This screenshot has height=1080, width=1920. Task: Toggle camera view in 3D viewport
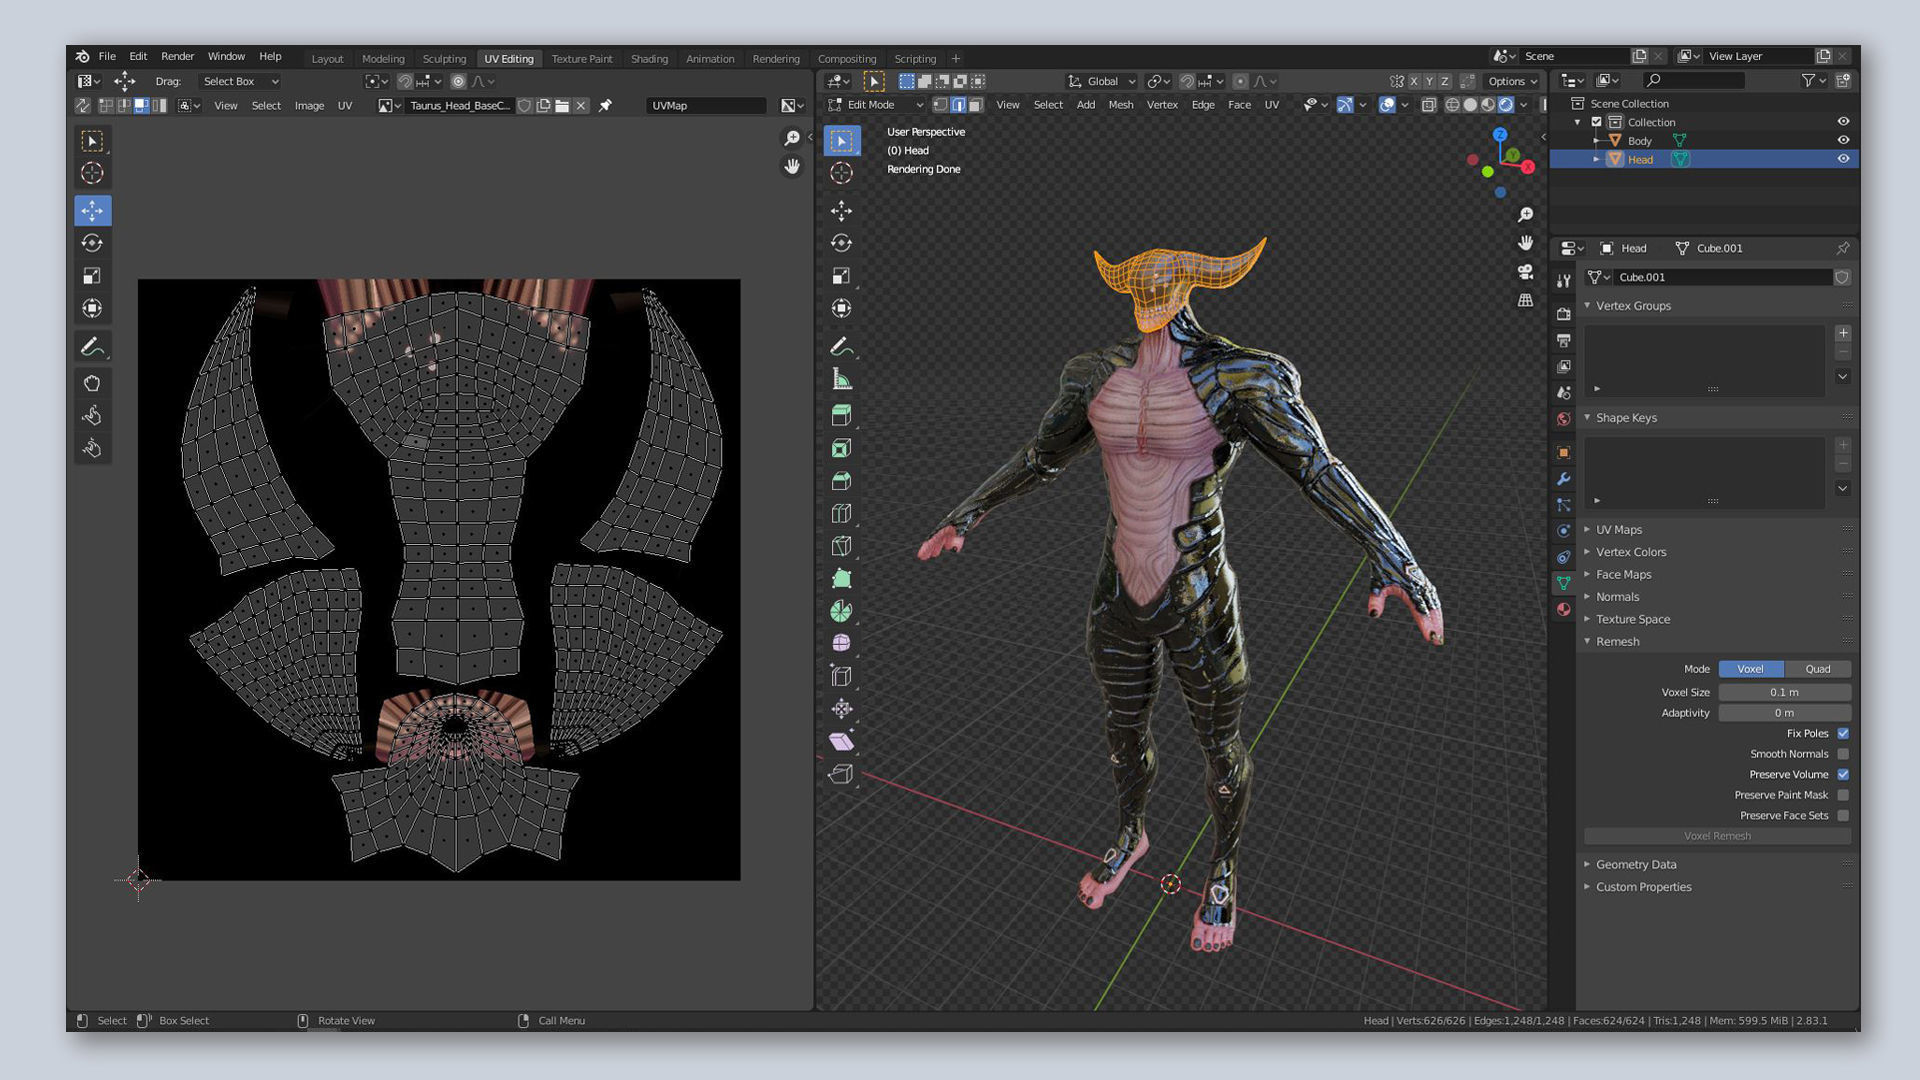(1525, 272)
